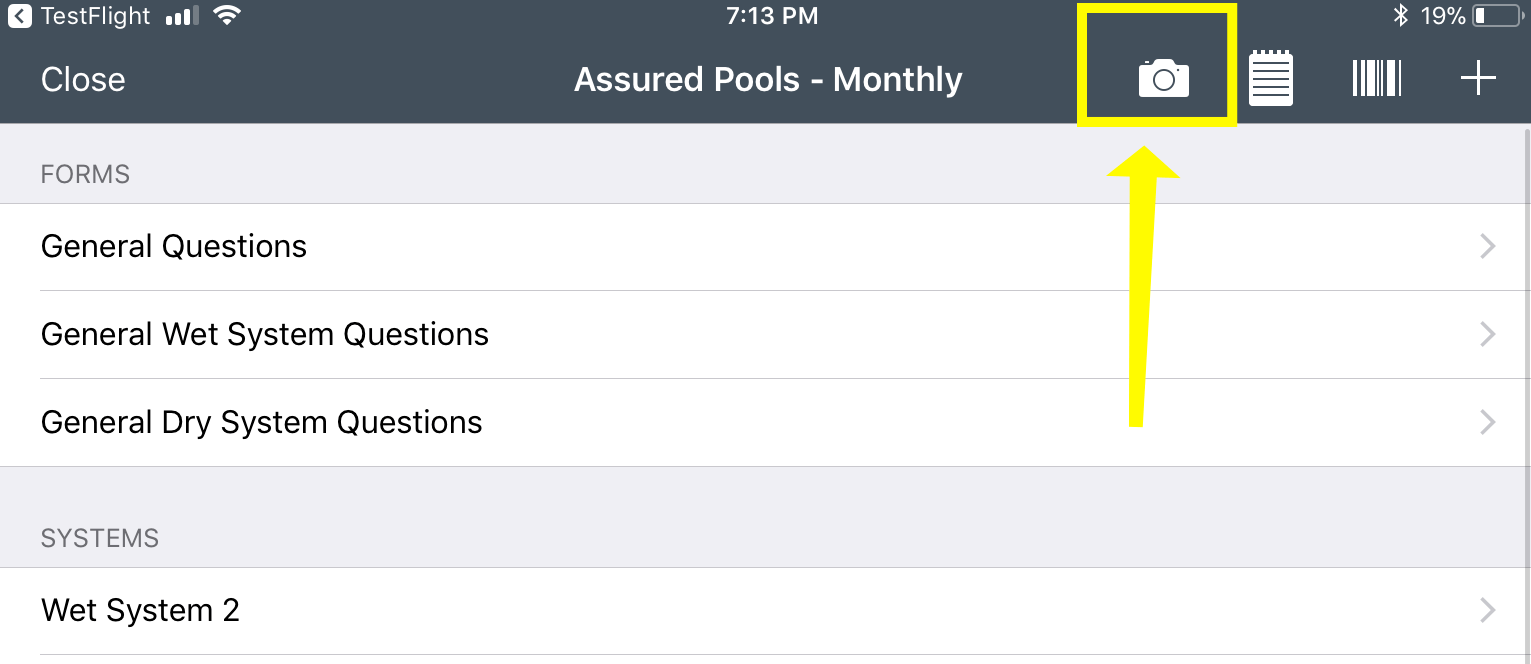Tap the TestFlight back arrow in the status bar

point(18,15)
